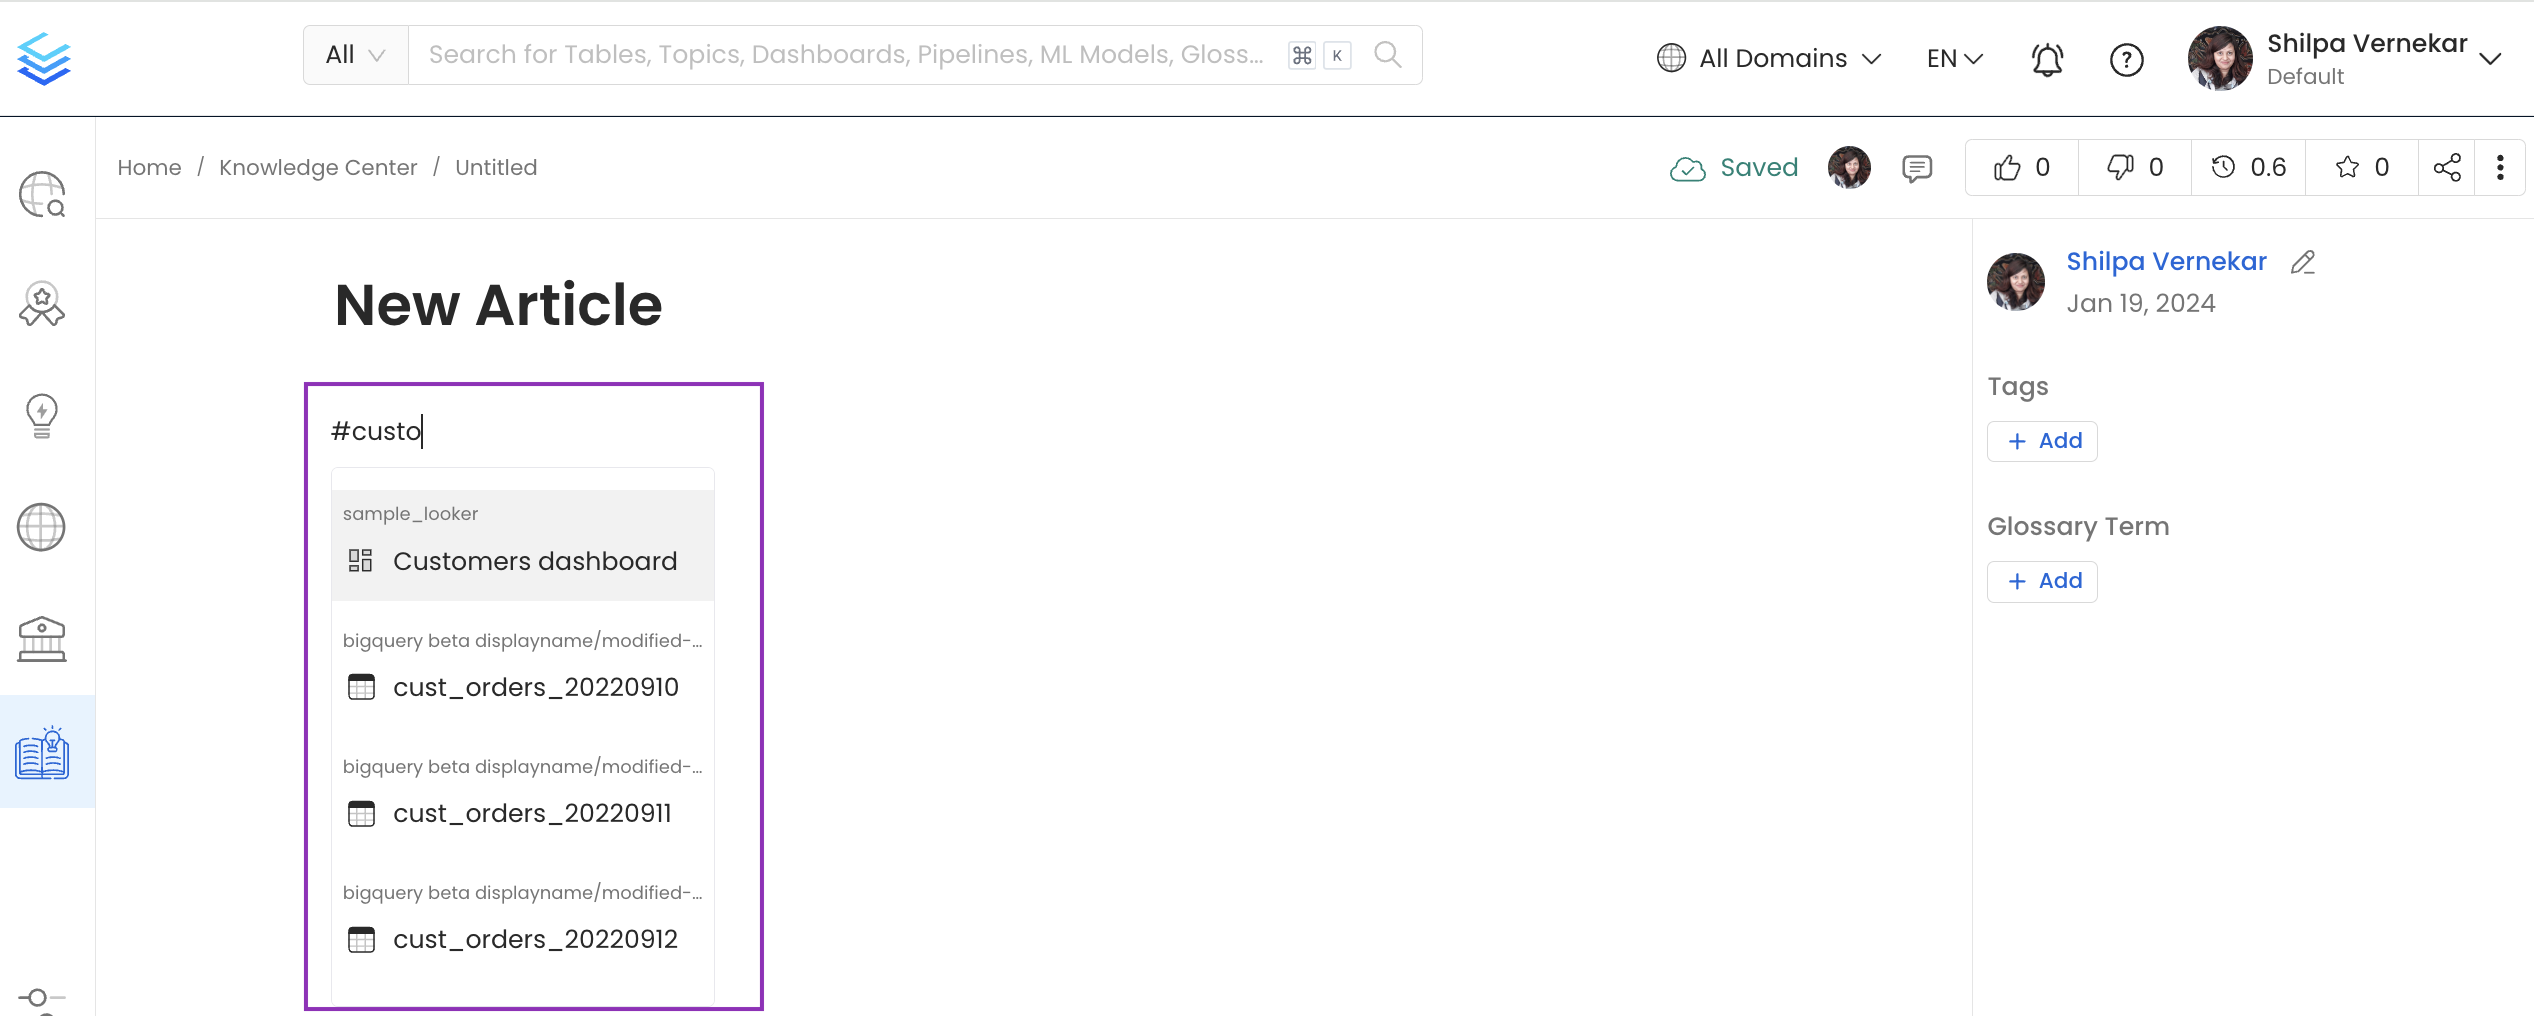The image size is (2534, 1016).
Task: Open the conversation comment icon
Action: pyautogui.click(x=1916, y=168)
